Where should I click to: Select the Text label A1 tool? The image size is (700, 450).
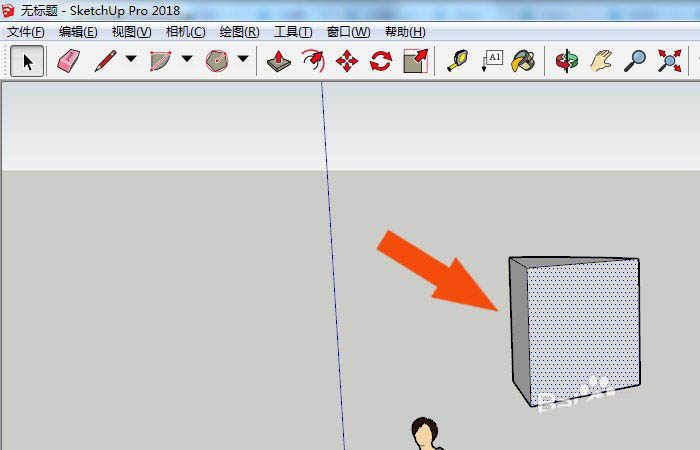(x=492, y=61)
